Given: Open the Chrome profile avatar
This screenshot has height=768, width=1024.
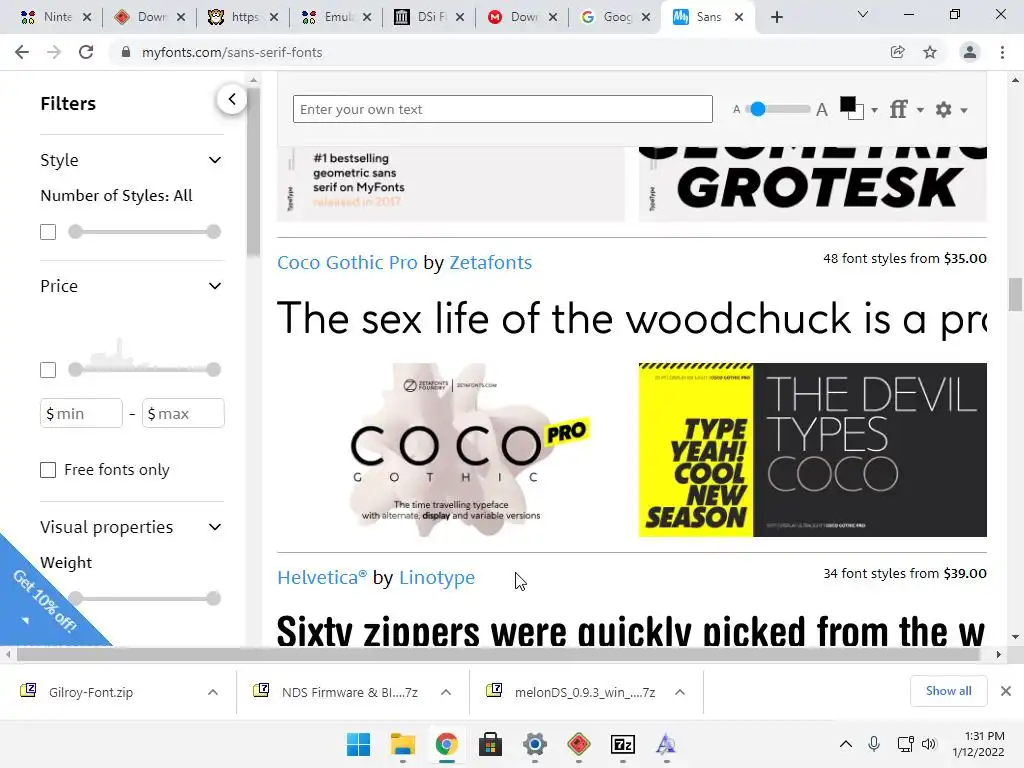Looking at the screenshot, I should pyautogui.click(x=970, y=52).
